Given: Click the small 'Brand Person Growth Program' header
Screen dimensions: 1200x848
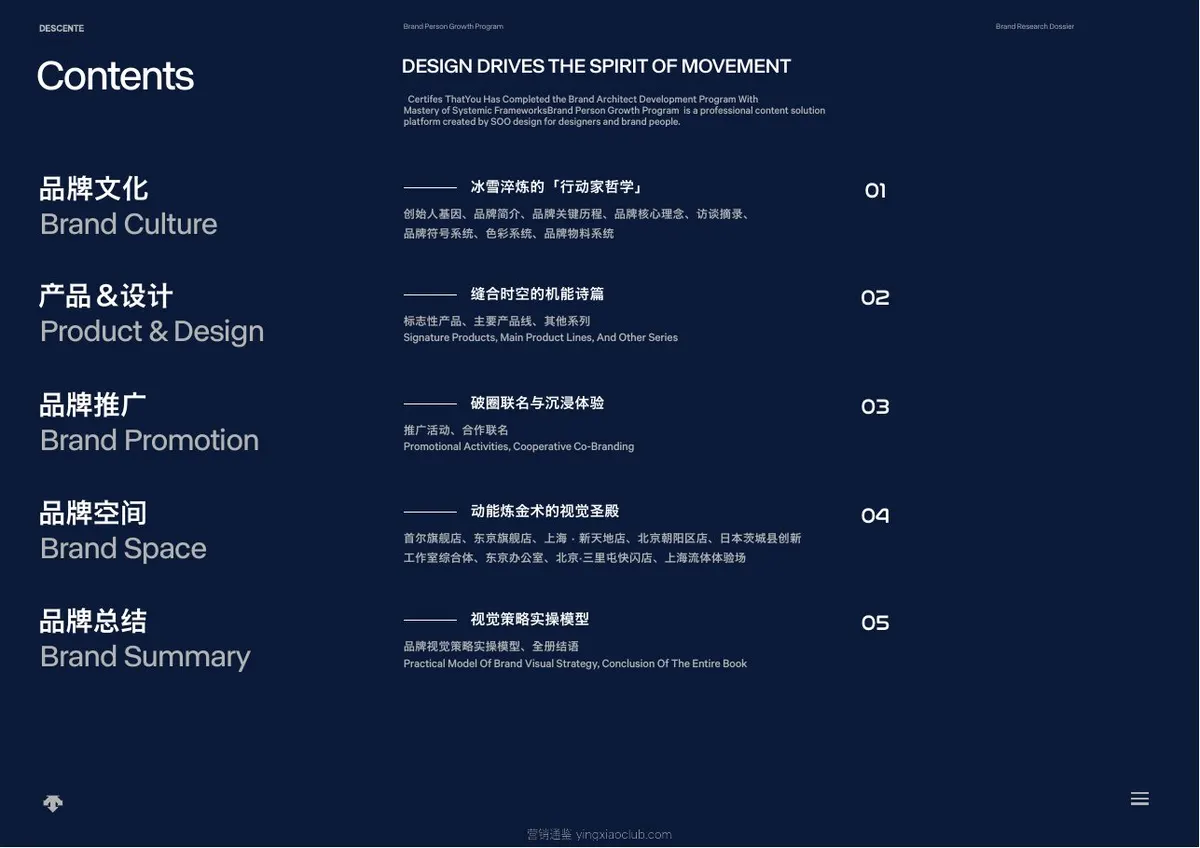Looking at the screenshot, I should pos(453,26).
